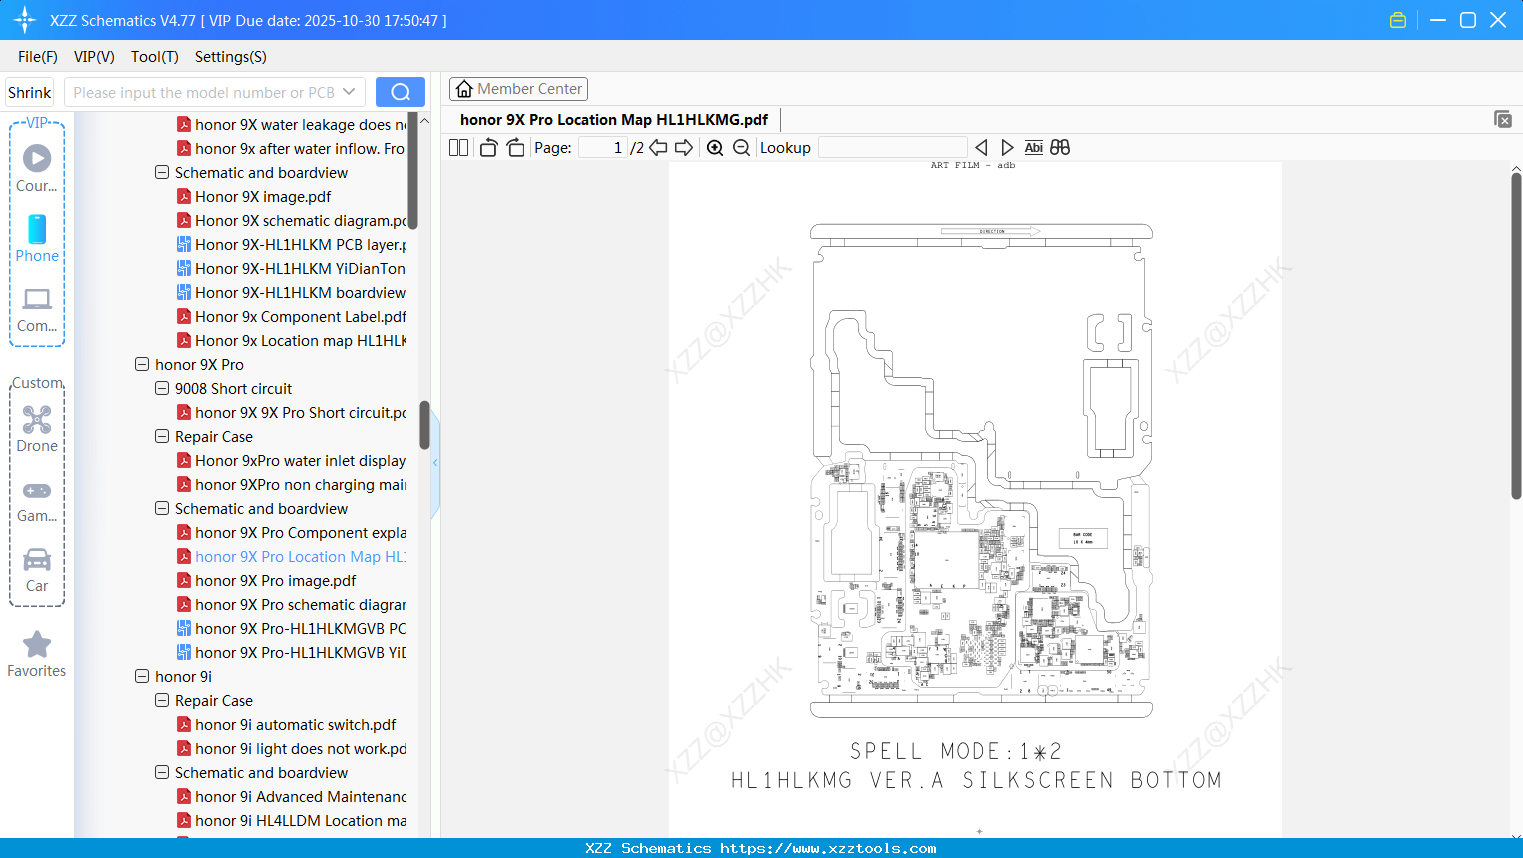
Task: Select the Phone category
Action: coord(37,238)
